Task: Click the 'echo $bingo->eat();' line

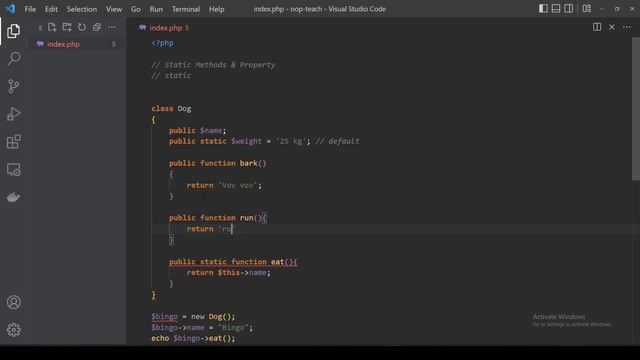Action: point(193,338)
